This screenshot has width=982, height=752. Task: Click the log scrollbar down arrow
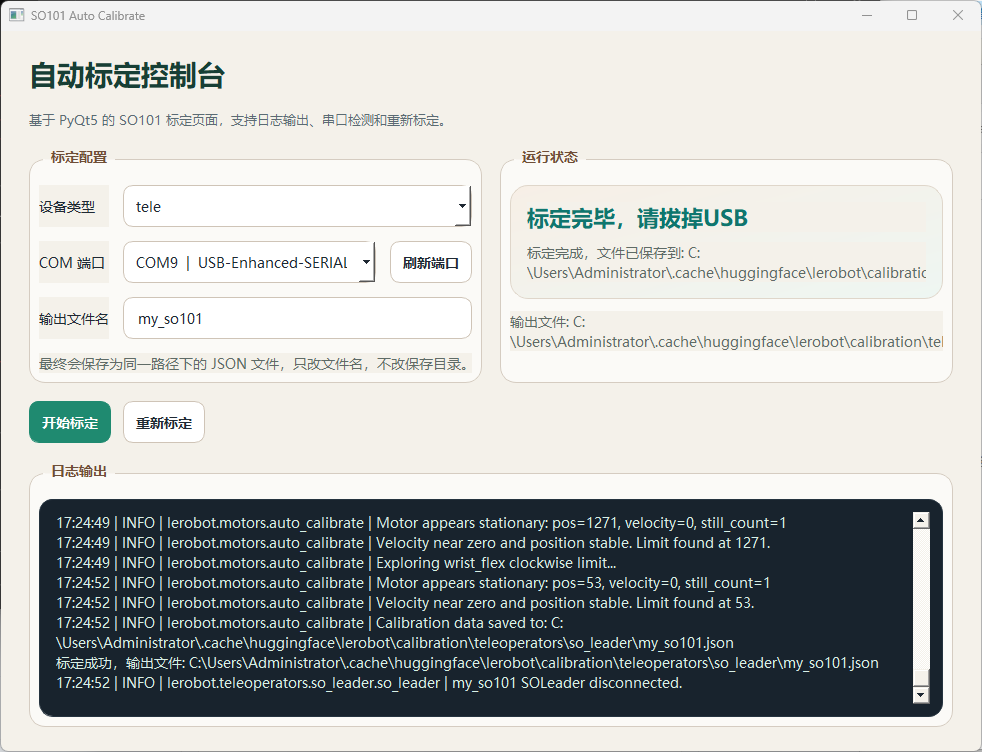[x=921, y=694]
